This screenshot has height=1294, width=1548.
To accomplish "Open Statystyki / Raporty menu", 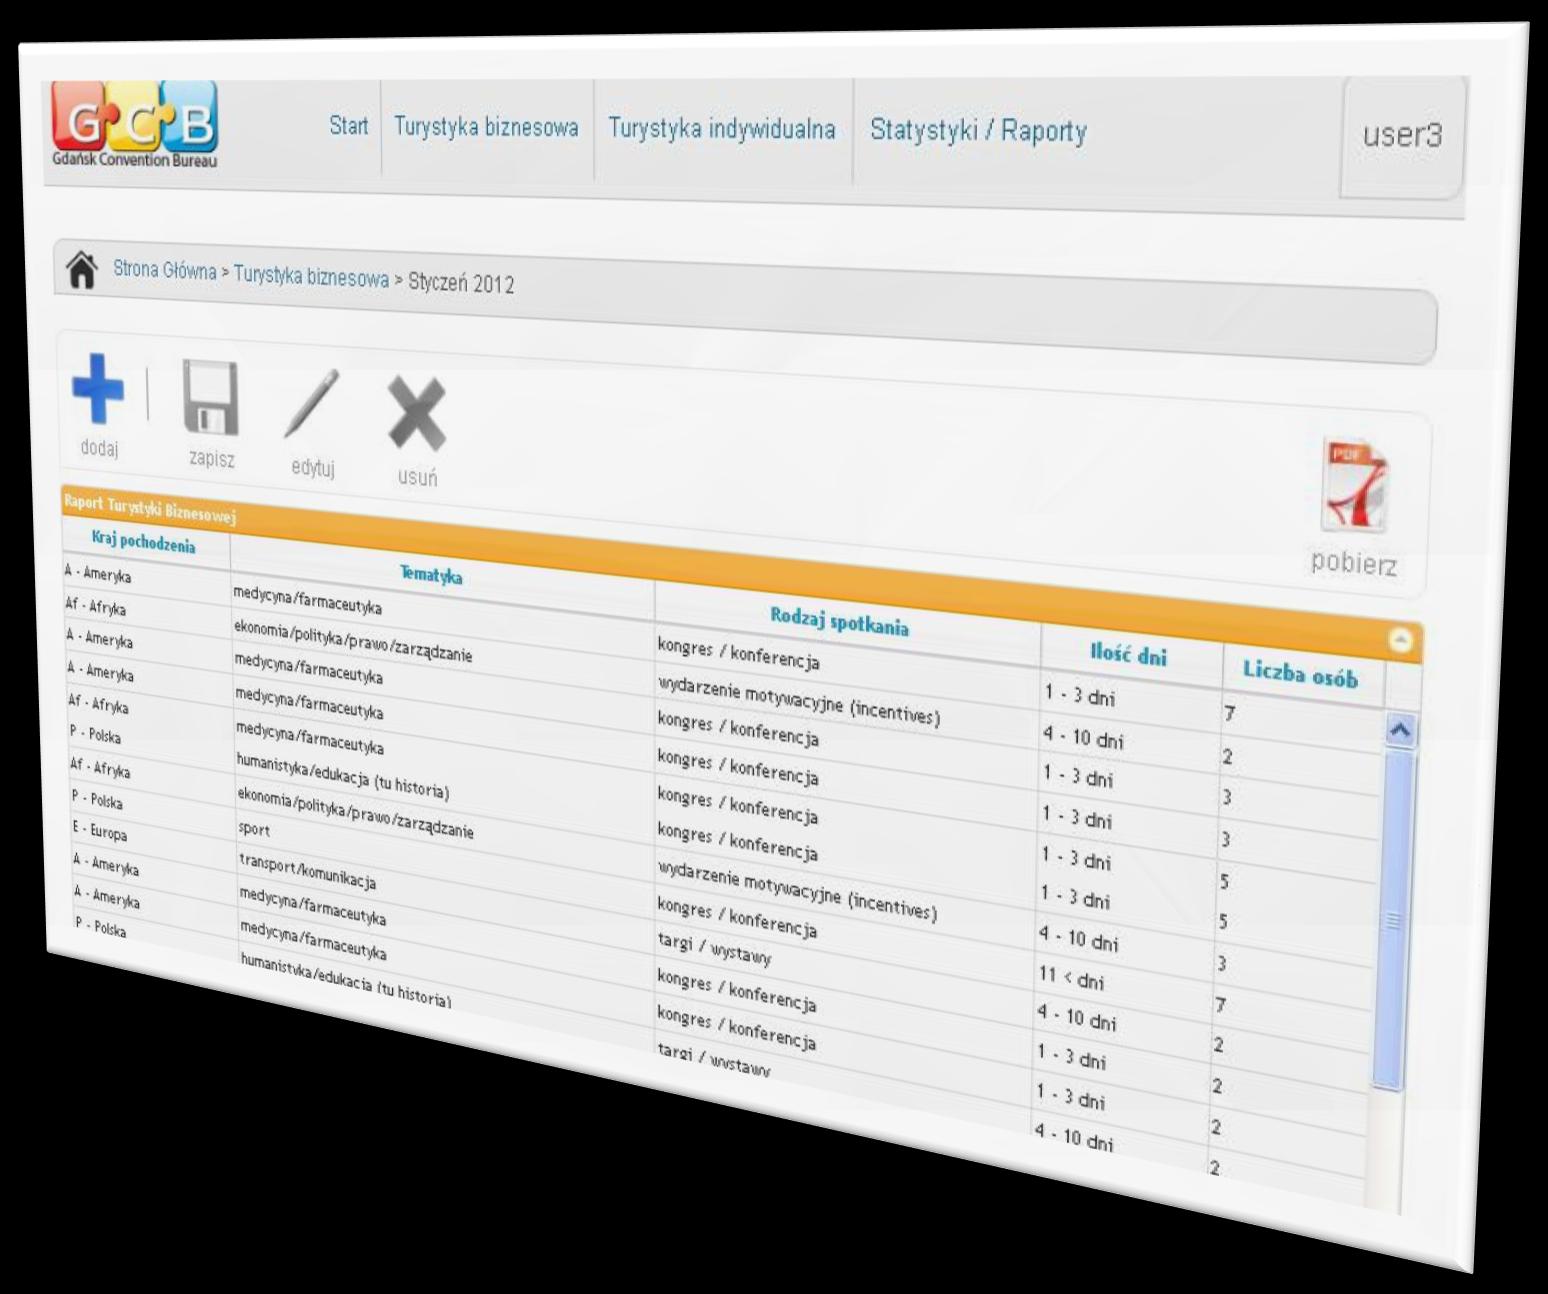I will click(978, 131).
